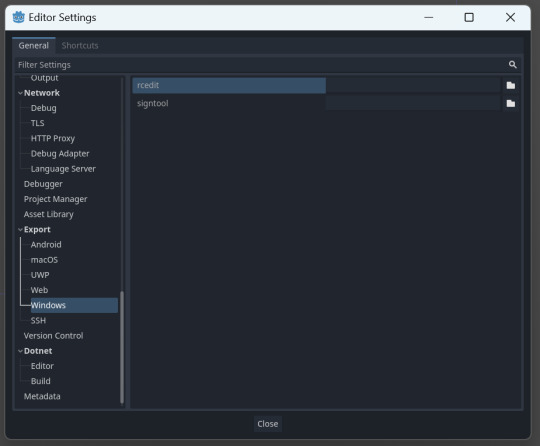Open Language Server settings
The image size is (540, 446).
tap(63, 169)
